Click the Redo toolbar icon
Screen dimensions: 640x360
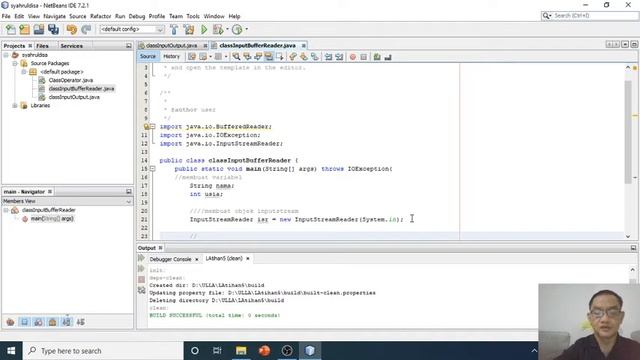point(86,29)
